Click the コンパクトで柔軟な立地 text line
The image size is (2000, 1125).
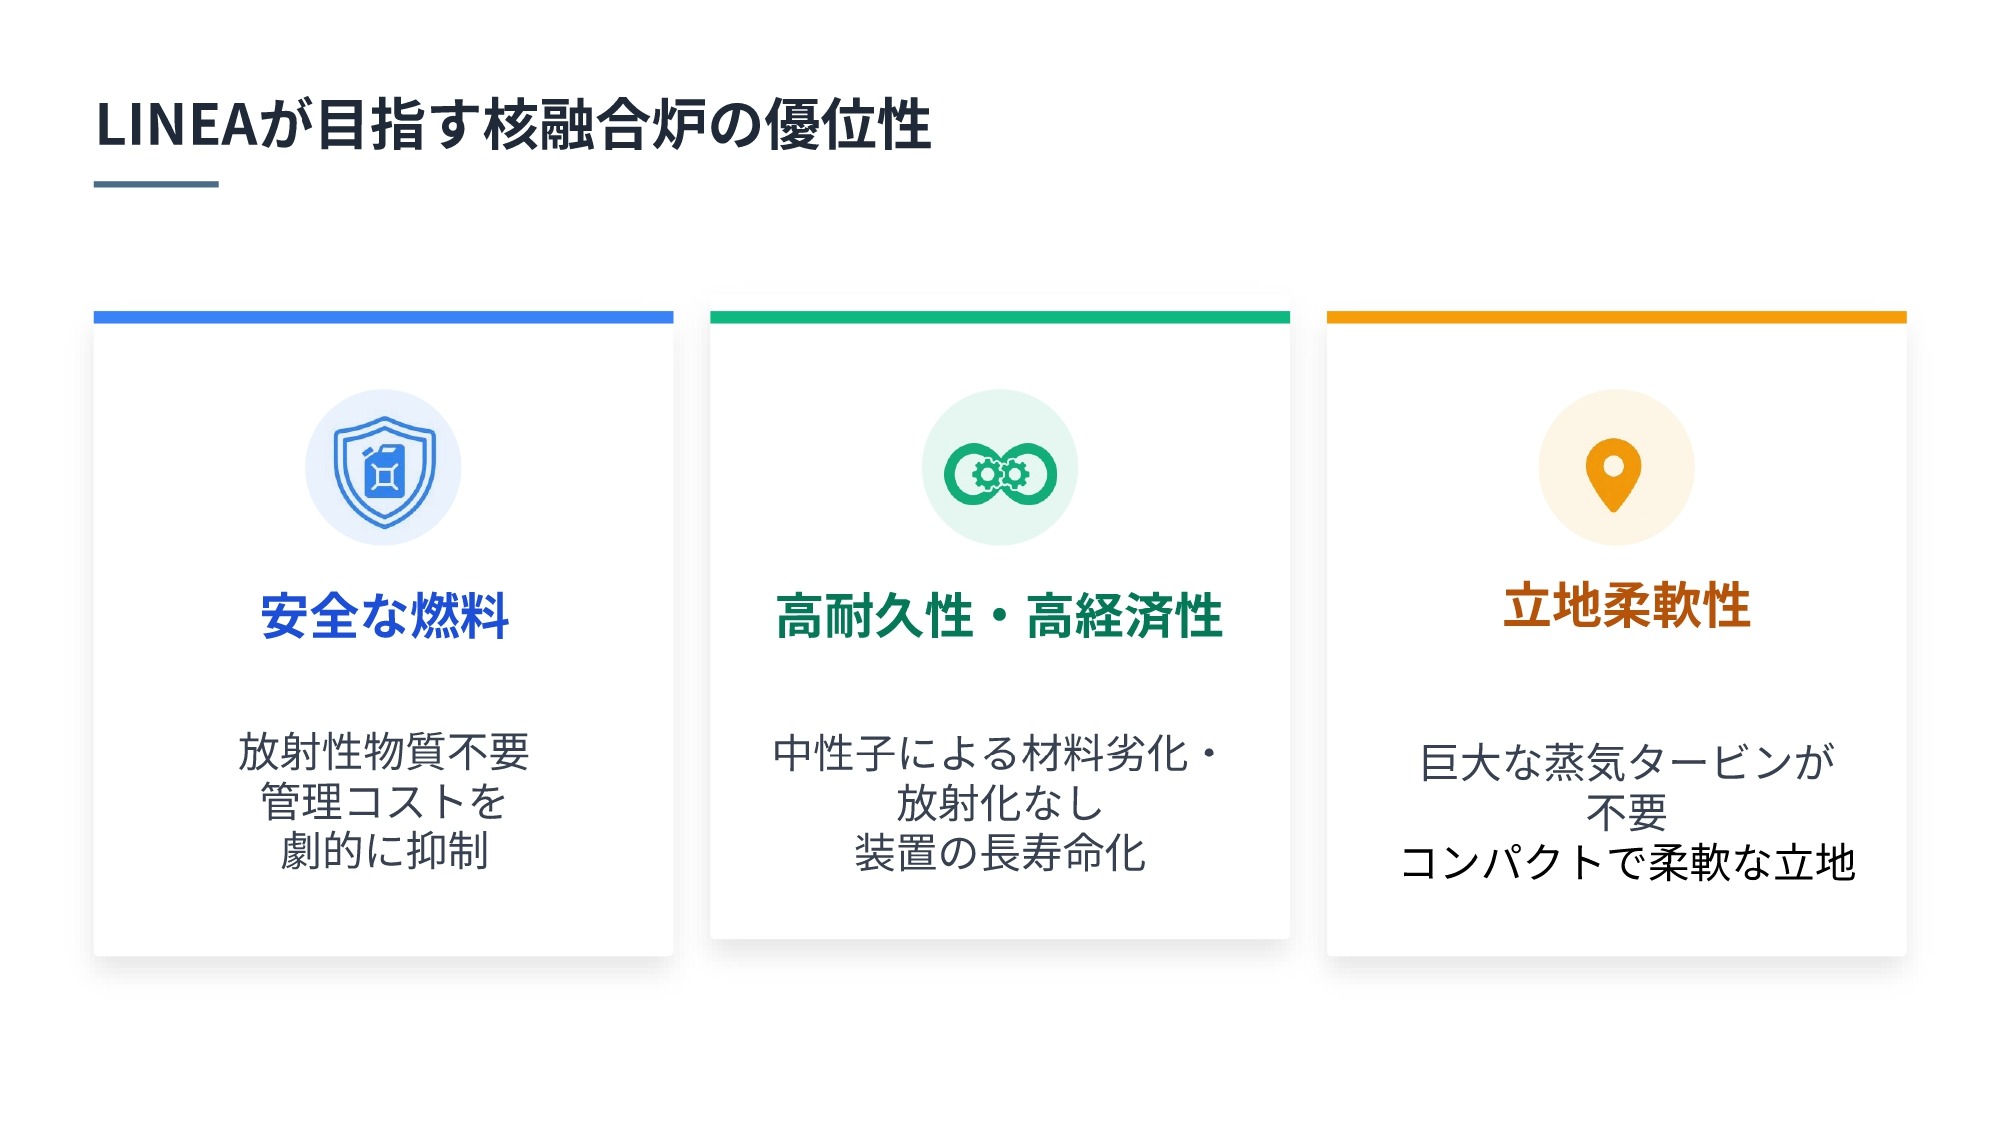[1627, 862]
